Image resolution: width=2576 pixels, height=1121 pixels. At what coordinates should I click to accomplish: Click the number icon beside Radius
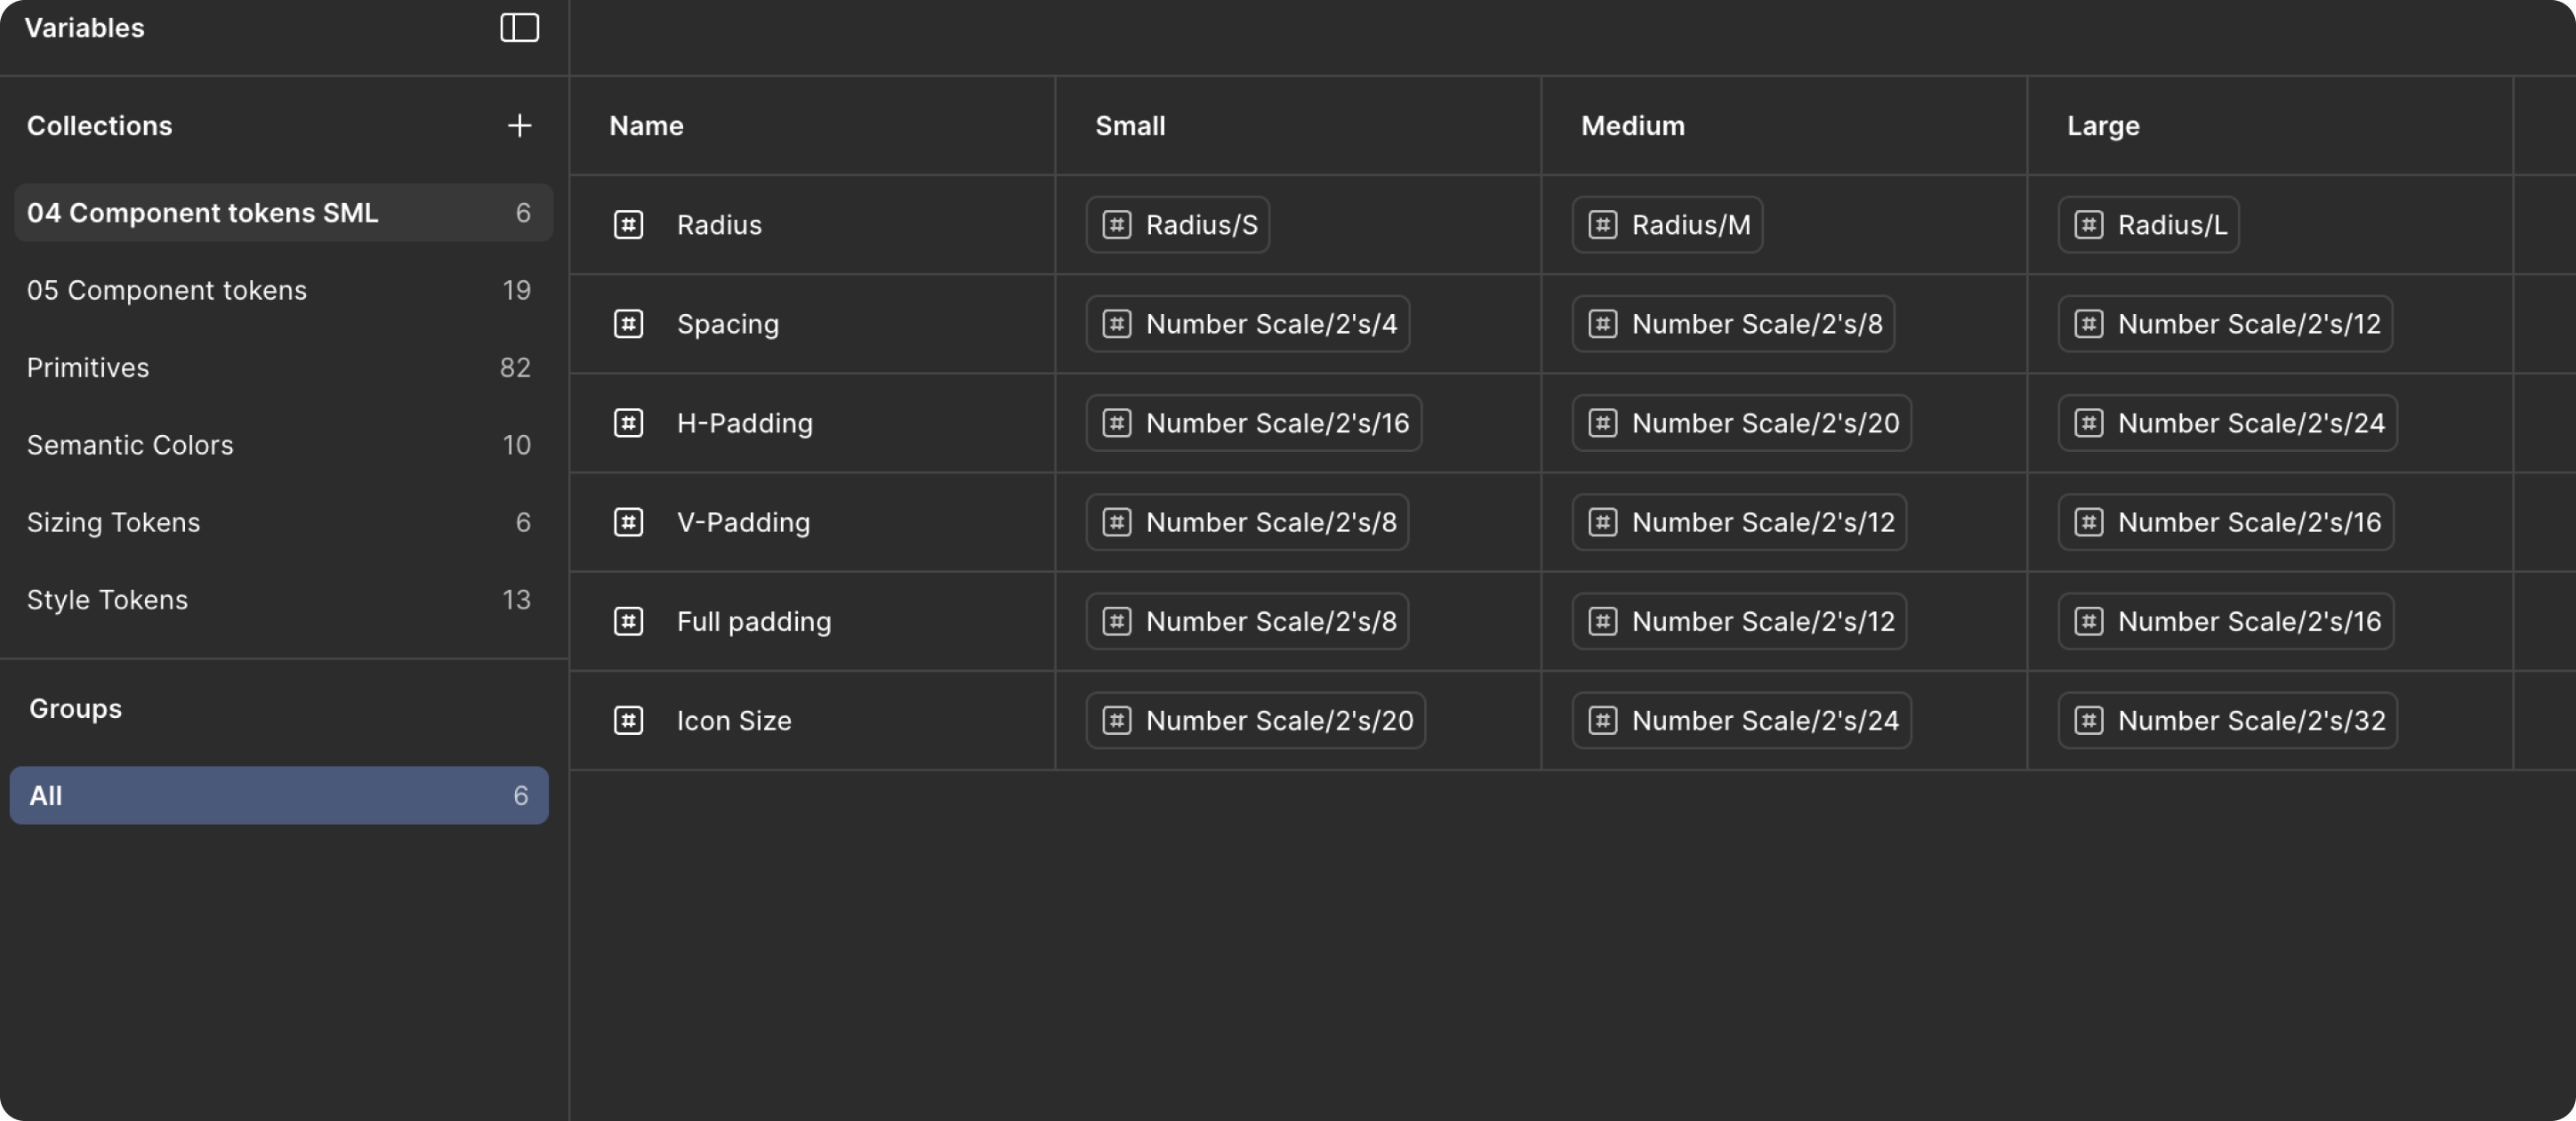coord(628,225)
